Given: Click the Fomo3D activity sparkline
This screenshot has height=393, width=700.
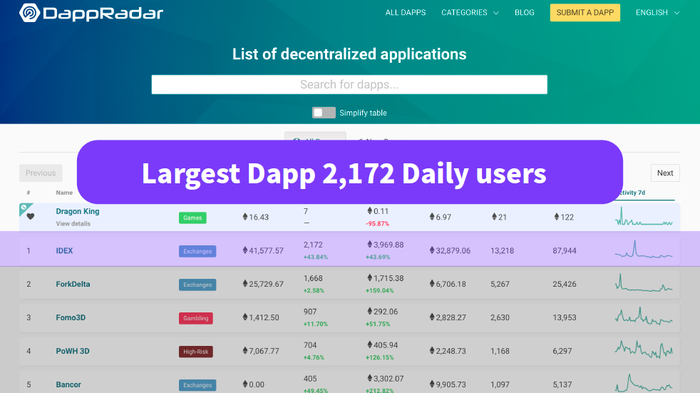Looking at the screenshot, I should point(643,317).
